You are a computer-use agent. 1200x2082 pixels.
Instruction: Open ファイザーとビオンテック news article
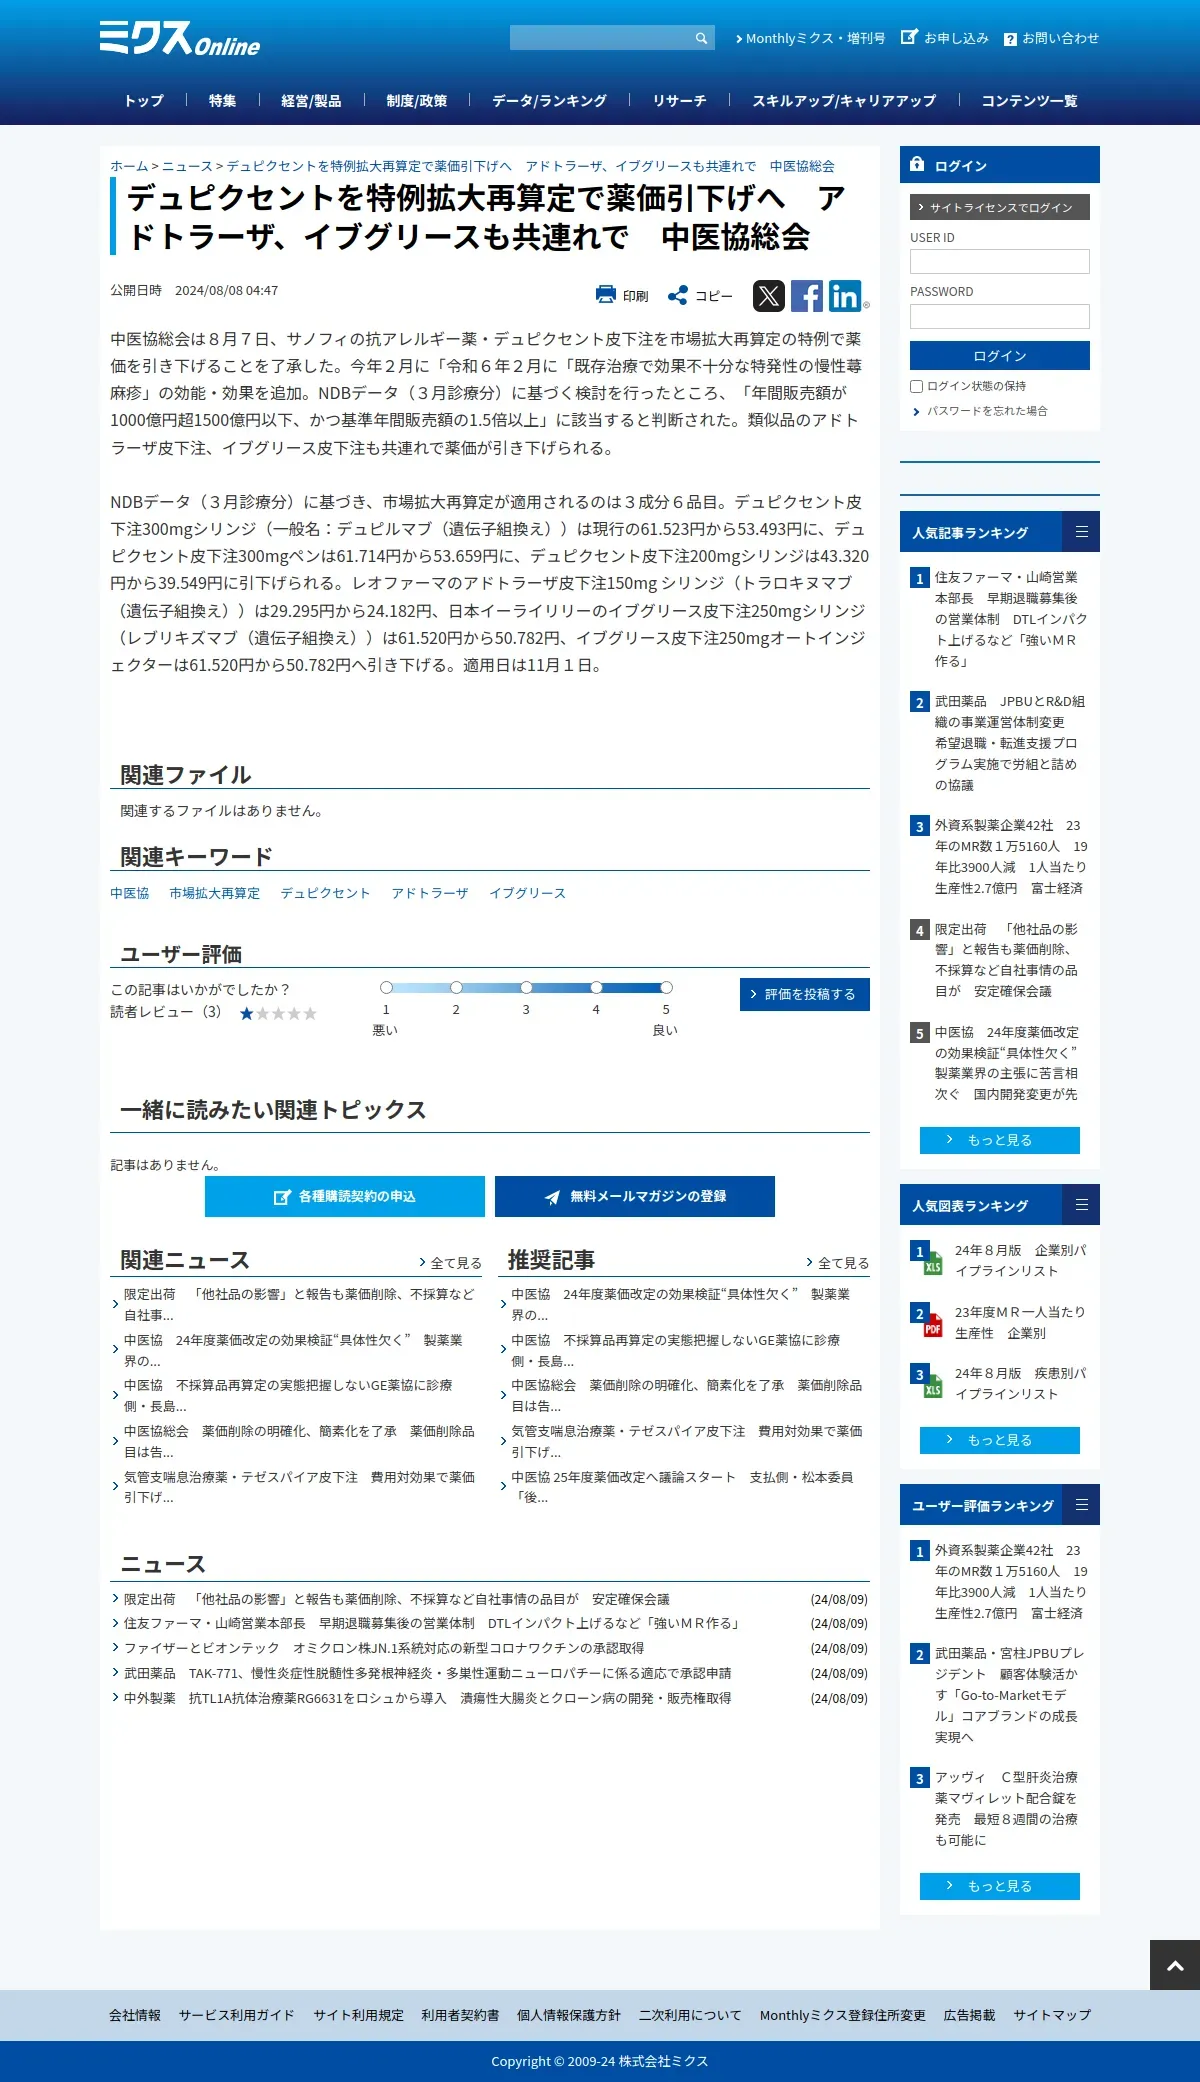click(384, 1648)
